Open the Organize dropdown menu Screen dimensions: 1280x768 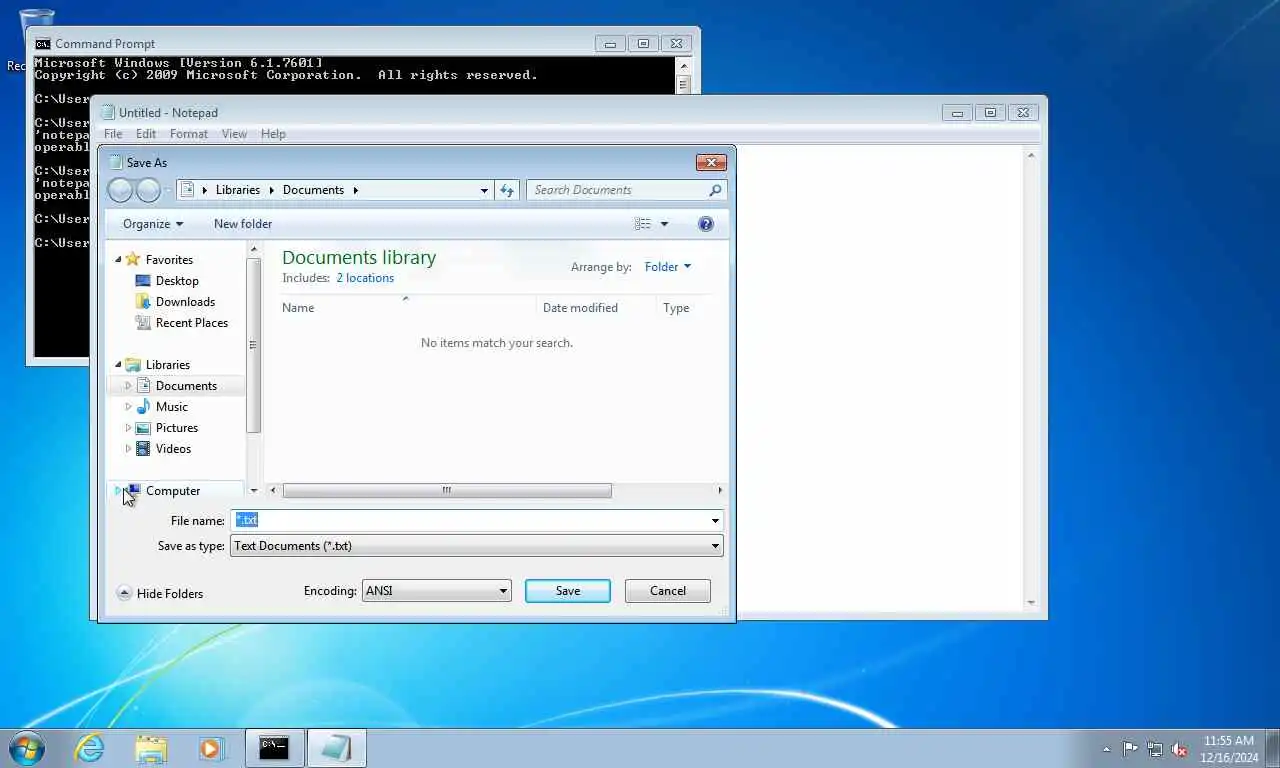(153, 224)
